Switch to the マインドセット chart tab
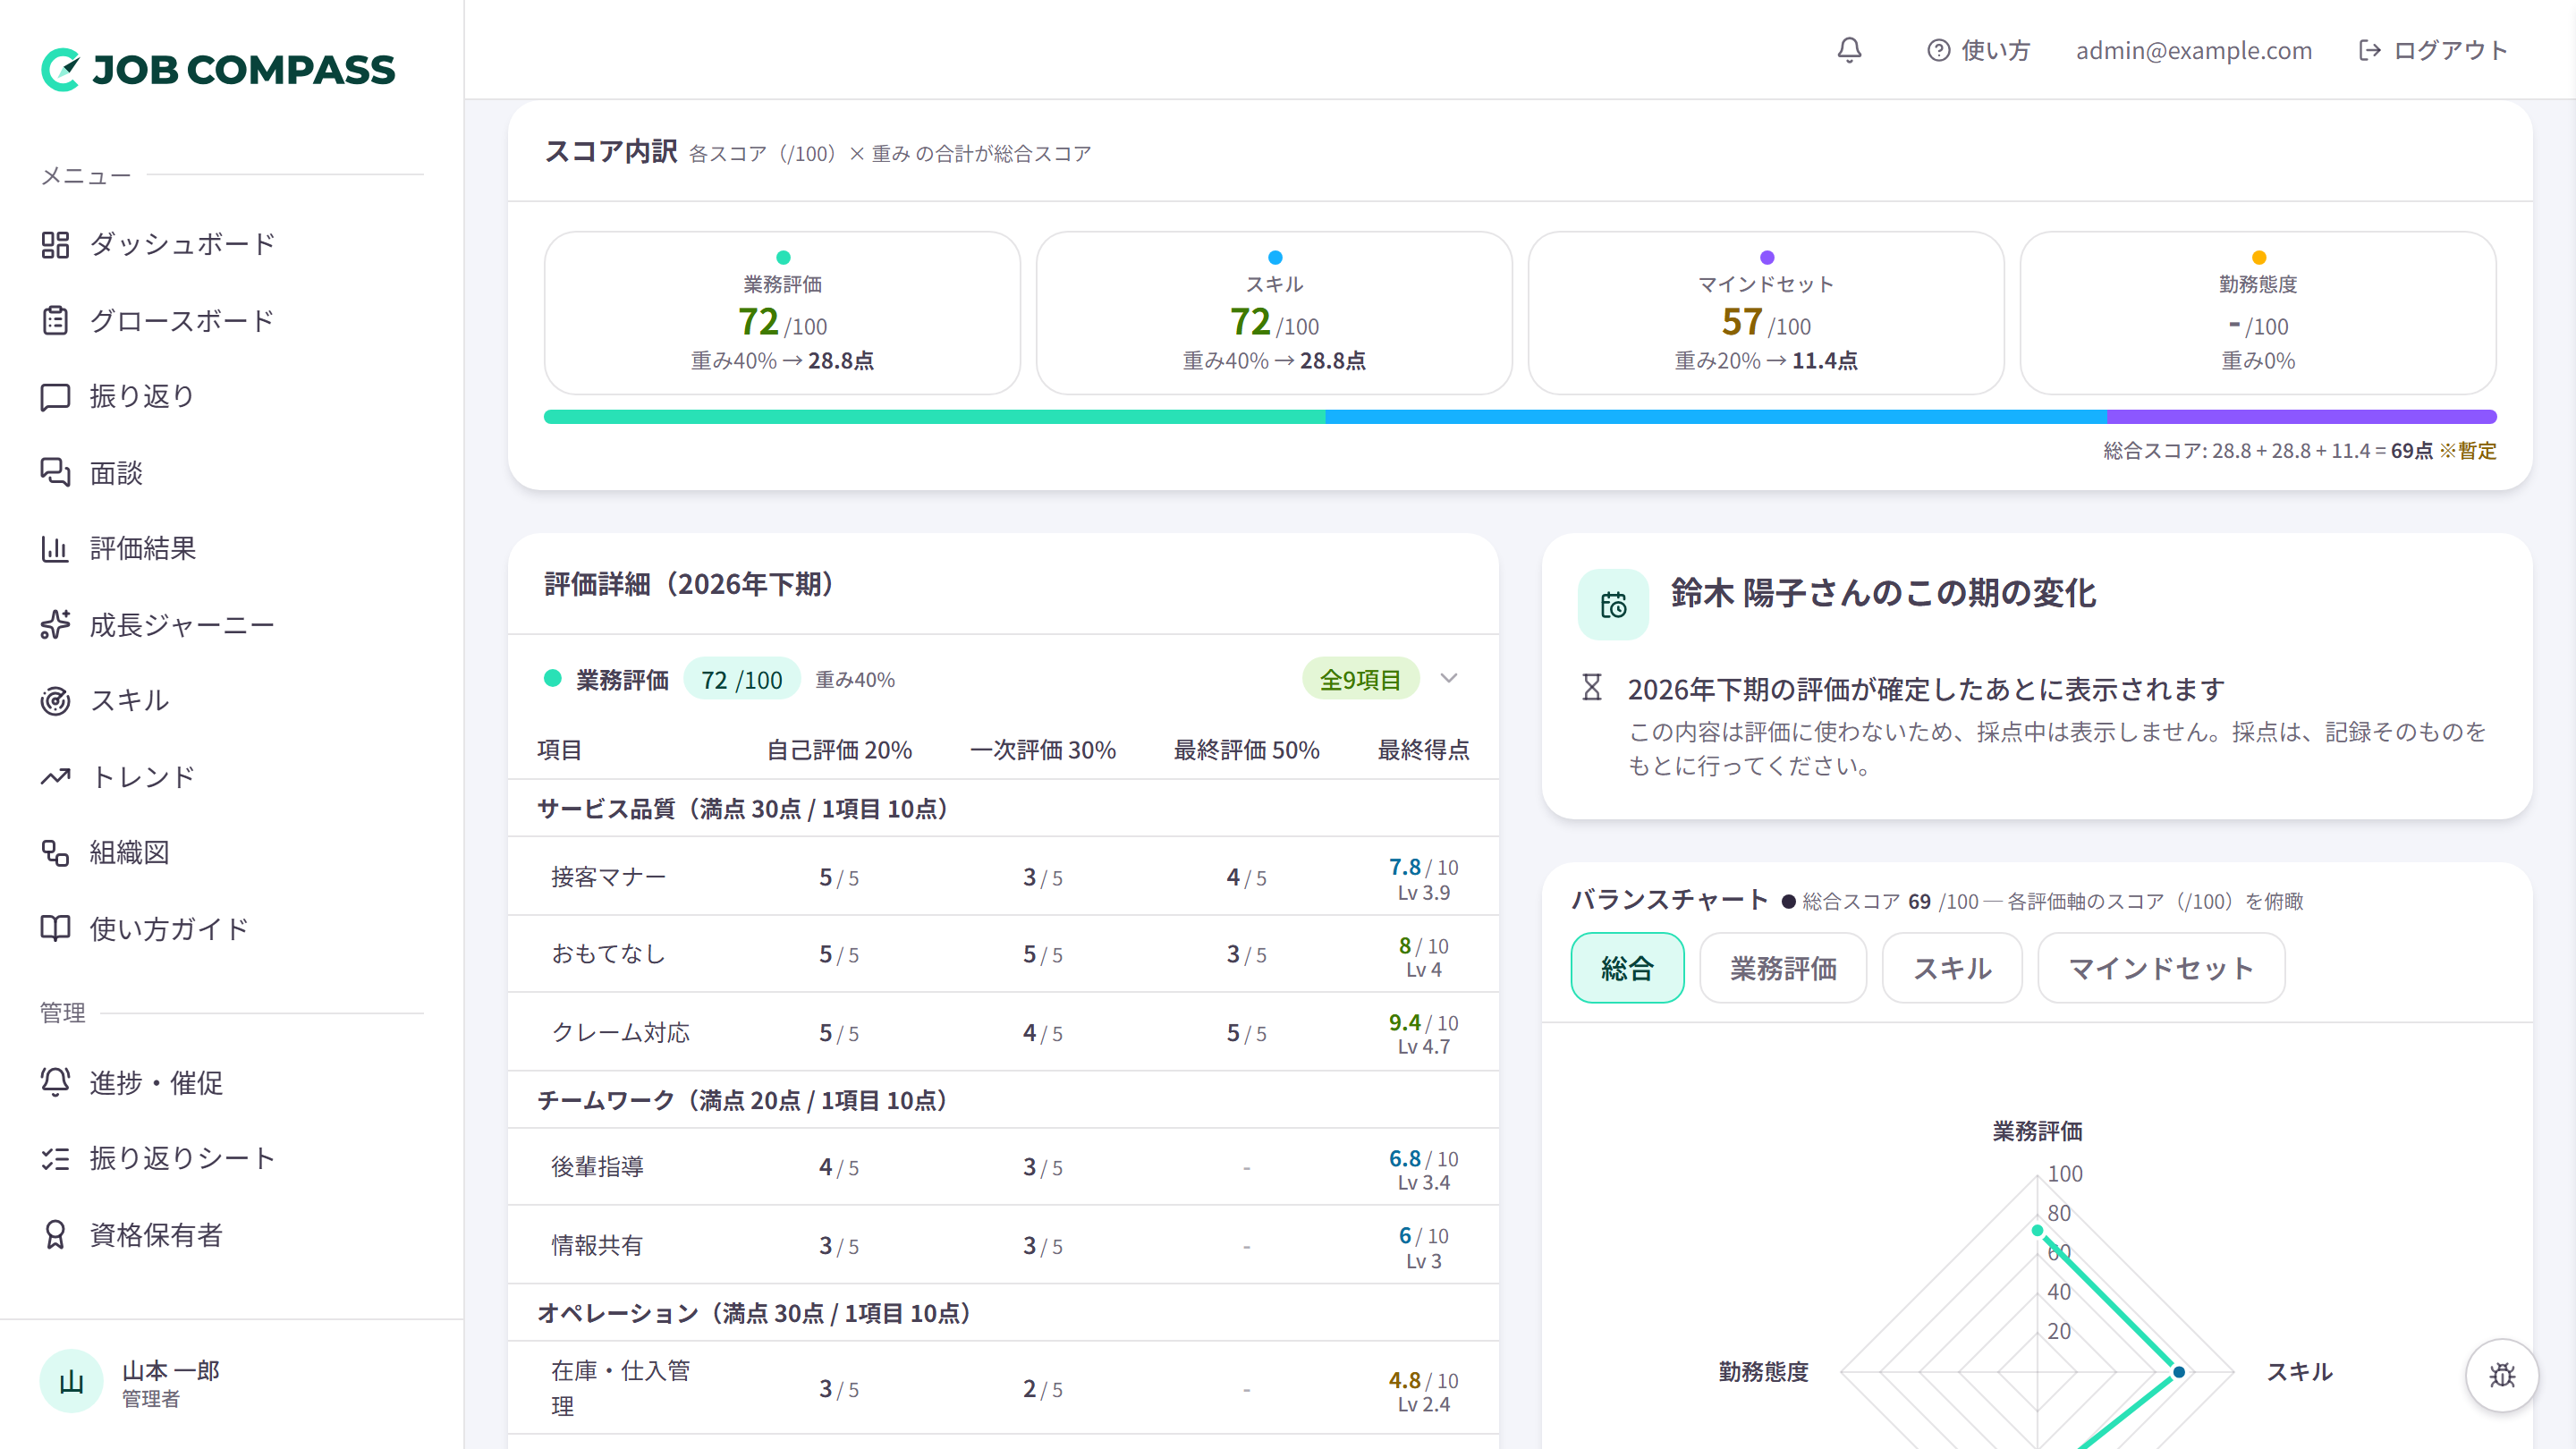Screen dimensions: 2576x1449 click(x=2161, y=968)
